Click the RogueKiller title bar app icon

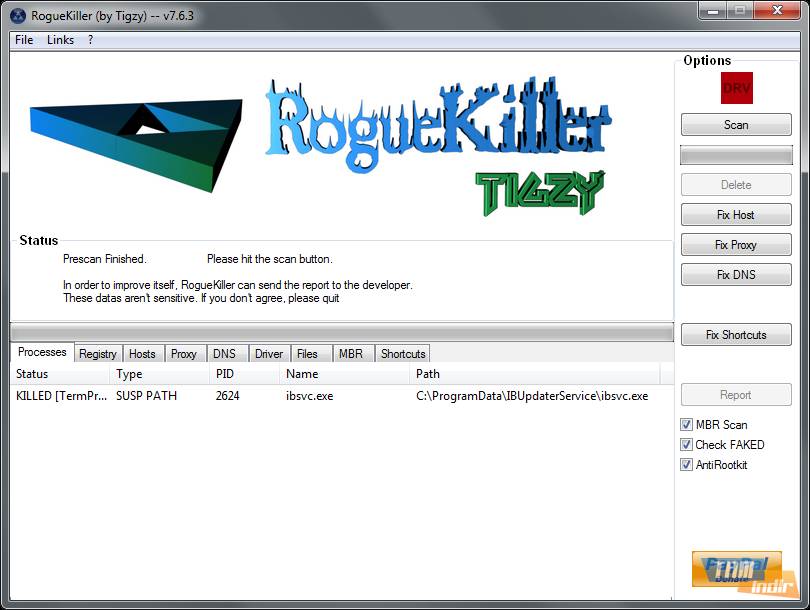tap(18, 15)
